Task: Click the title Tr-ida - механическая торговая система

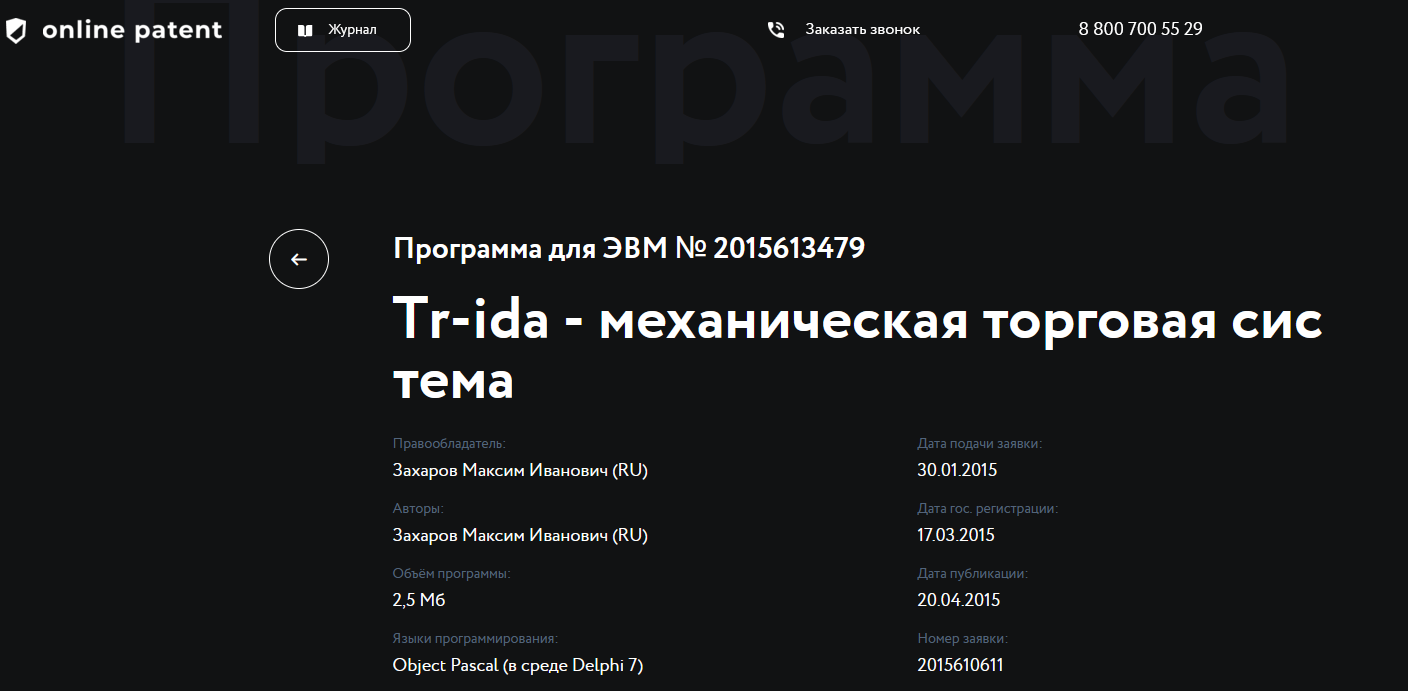Action: click(x=858, y=350)
